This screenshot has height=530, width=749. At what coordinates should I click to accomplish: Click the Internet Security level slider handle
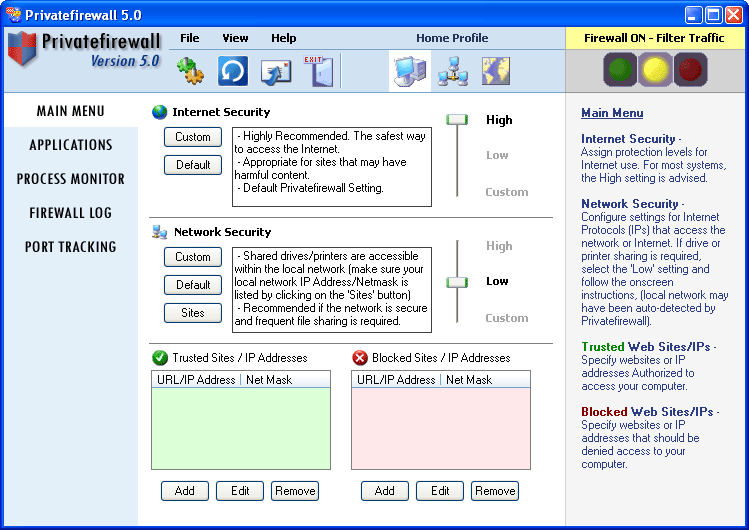point(457,119)
